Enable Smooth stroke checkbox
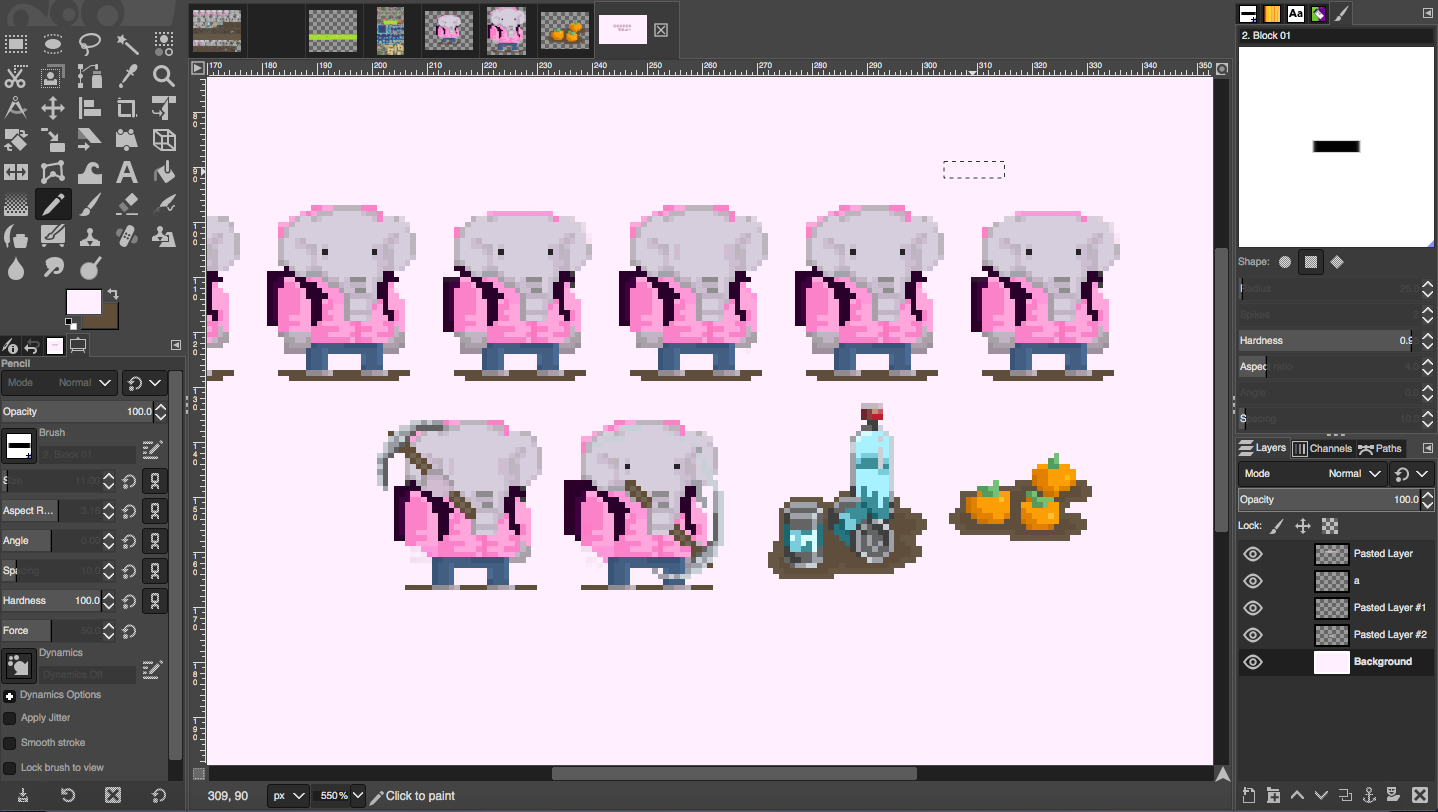Image resolution: width=1438 pixels, height=812 pixels. click(x=10, y=743)
